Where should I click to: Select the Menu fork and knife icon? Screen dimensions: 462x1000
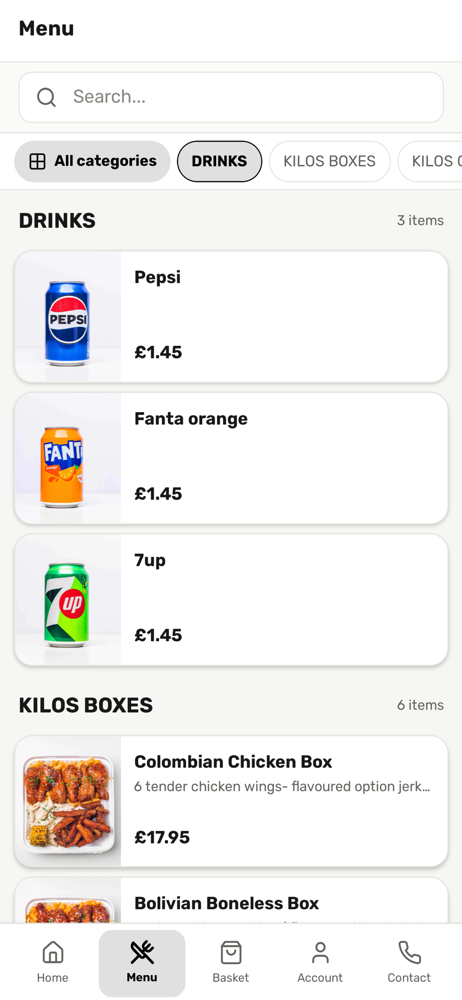[x=142, y=953]
